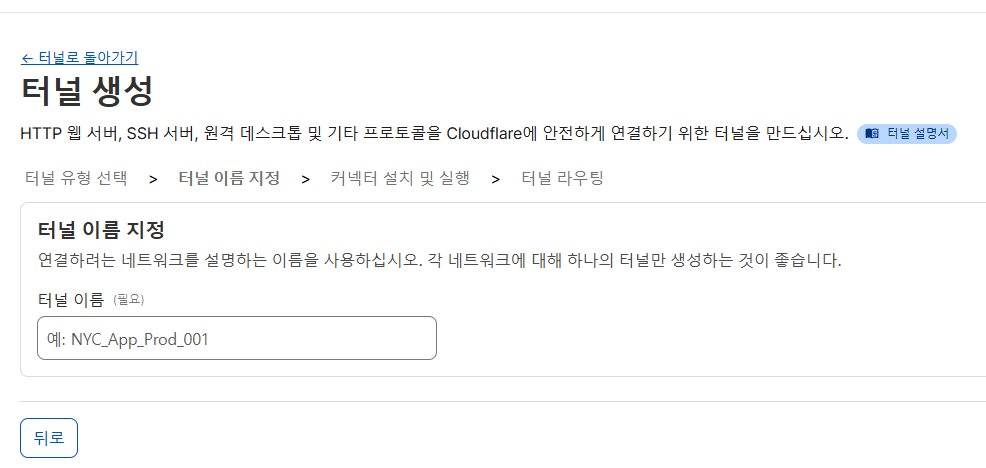Viewport: 986px width, 468px height.
Task: Jump to the 커넥터 설치 및 실행 step
Action: tap(400, 179)
